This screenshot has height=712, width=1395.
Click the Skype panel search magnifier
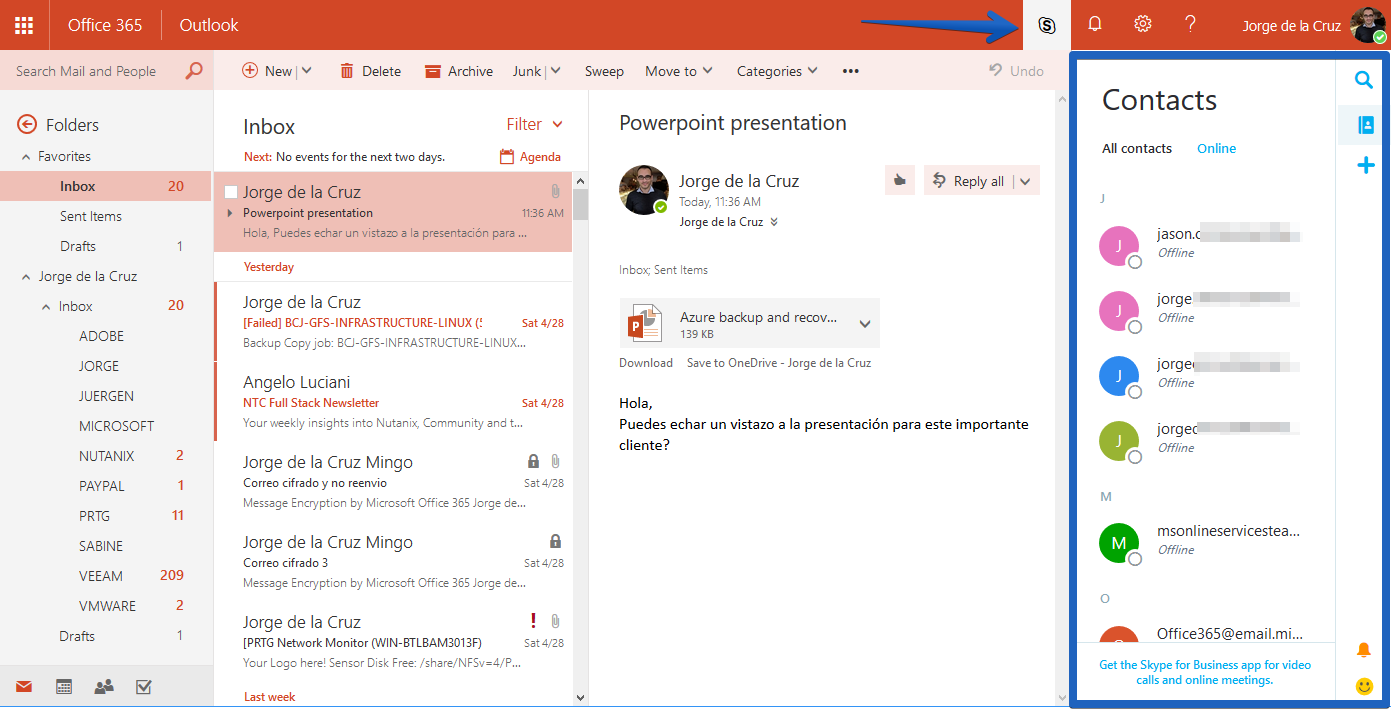click(1364, 80)
